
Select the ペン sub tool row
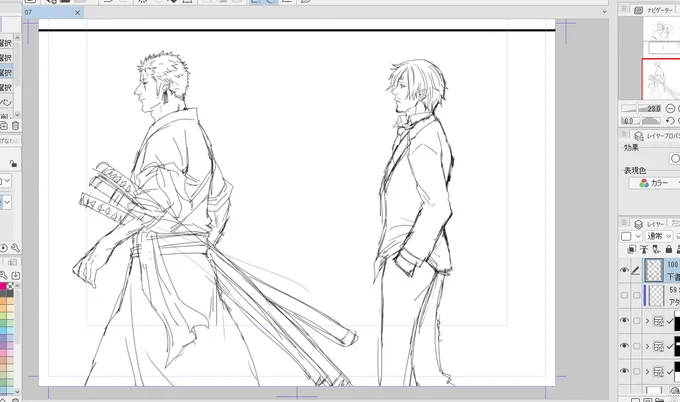point(7,102)
